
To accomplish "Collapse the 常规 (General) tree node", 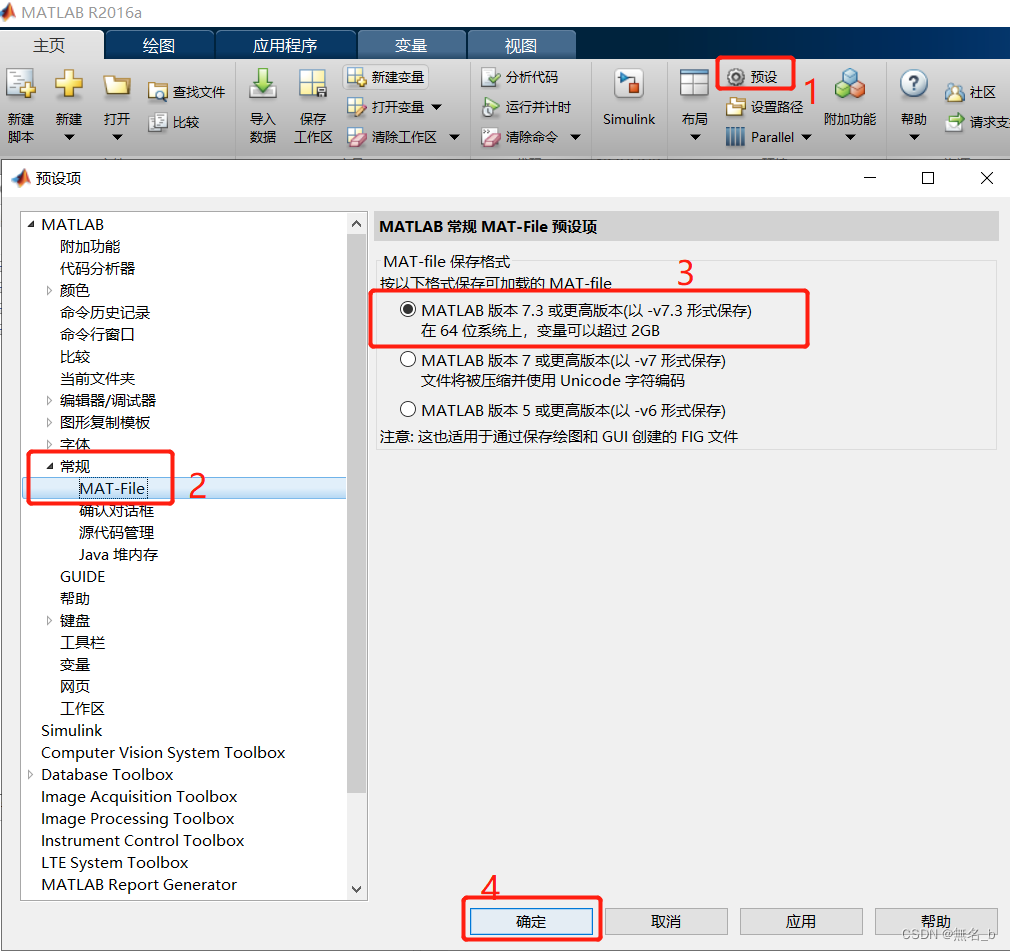I will pos(50,466).
